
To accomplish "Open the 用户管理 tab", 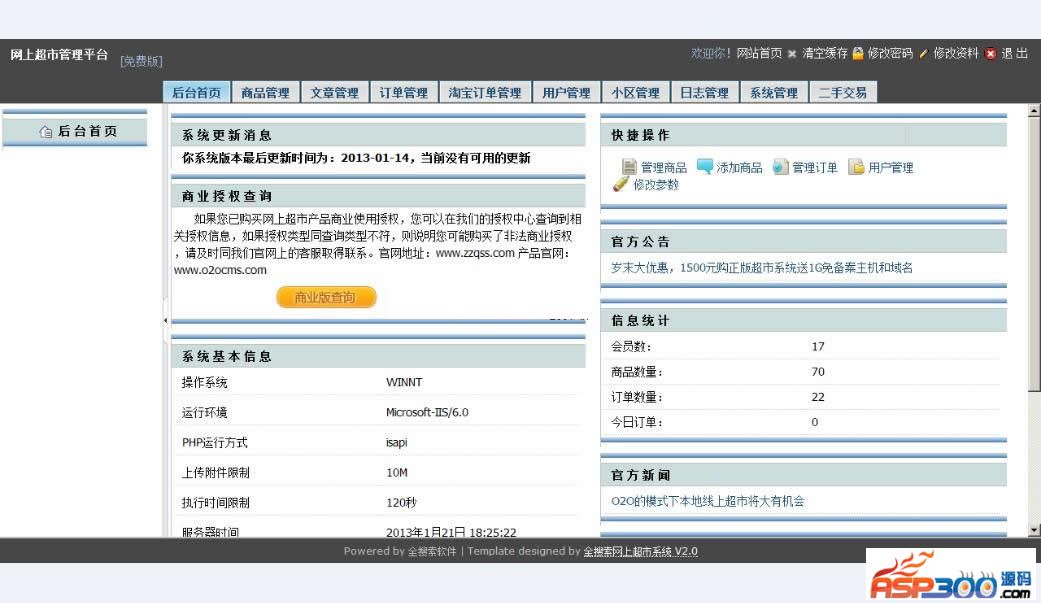I will 566,92.
